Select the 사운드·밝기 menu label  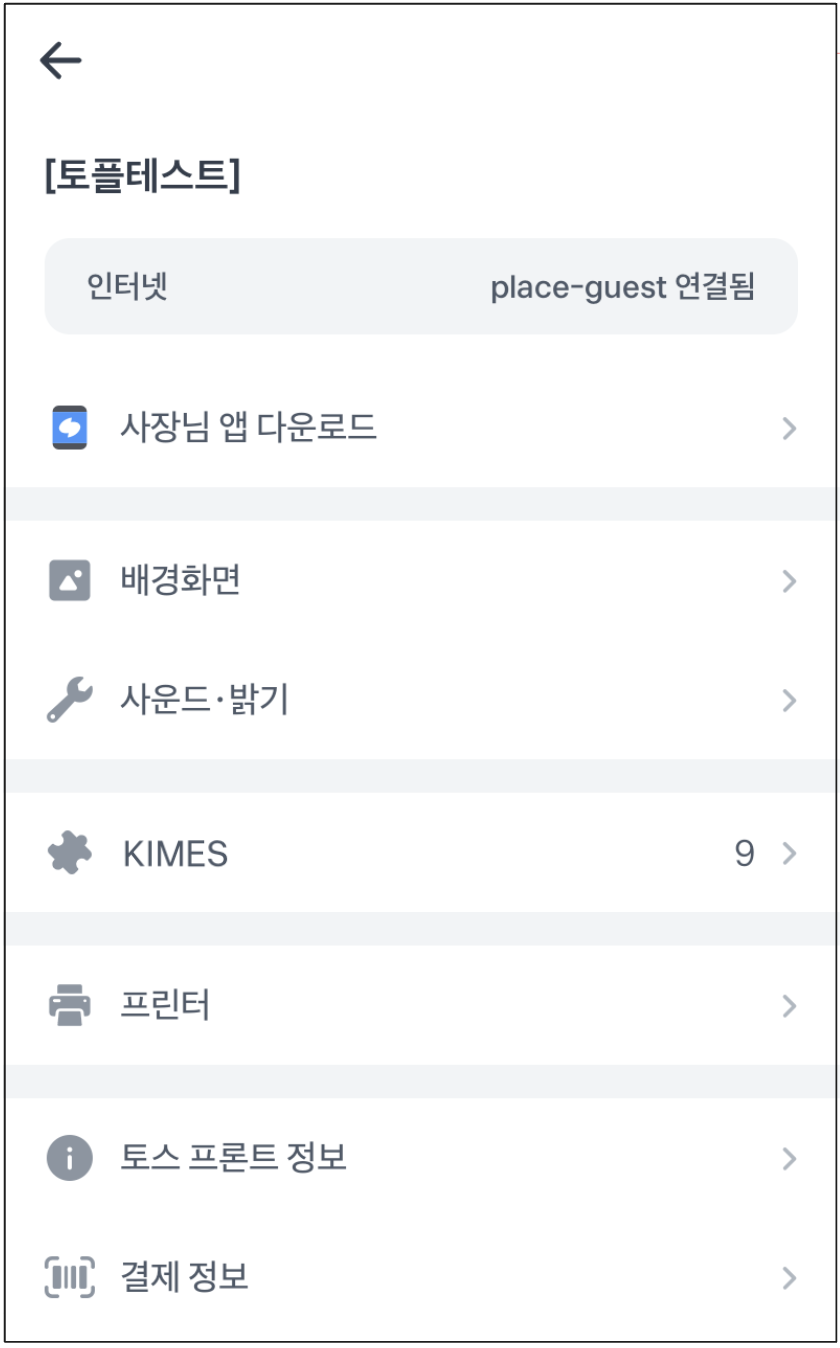pyautogui.click(x=204, y=700)
